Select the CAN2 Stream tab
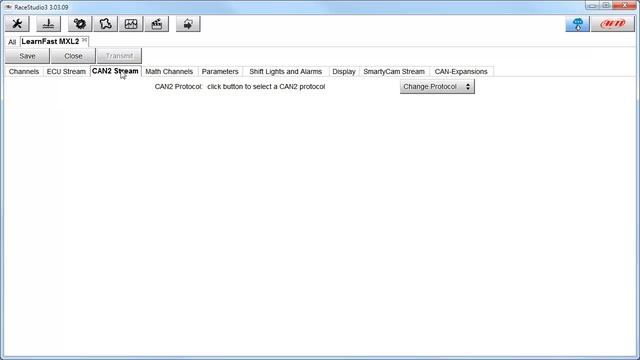 (x=116, y=71)
